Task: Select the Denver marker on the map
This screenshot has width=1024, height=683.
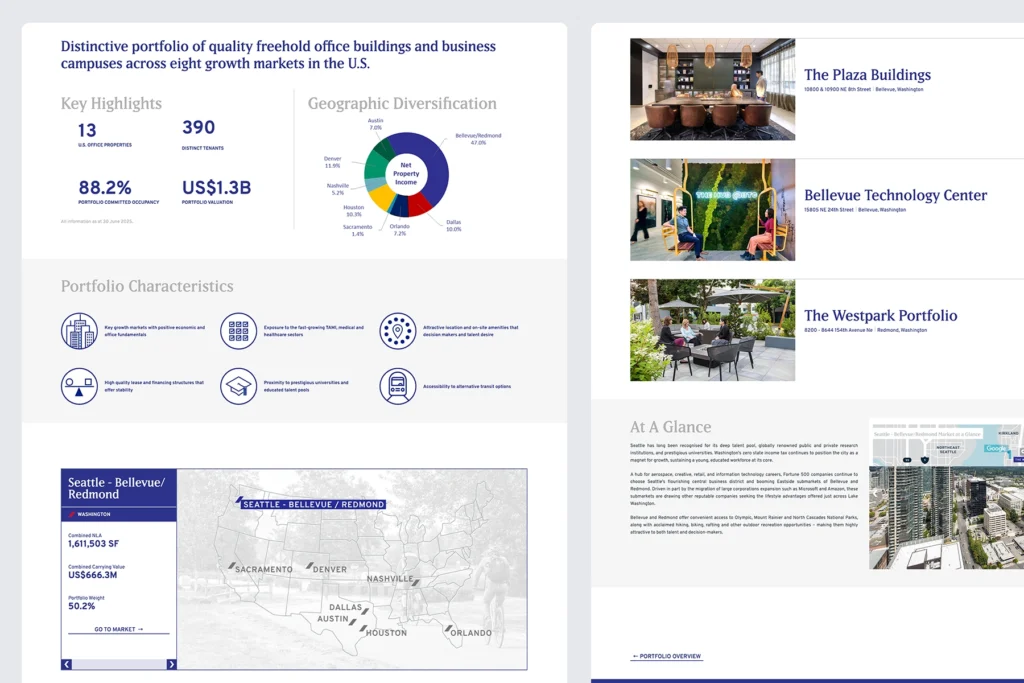Action: (309, 566)
